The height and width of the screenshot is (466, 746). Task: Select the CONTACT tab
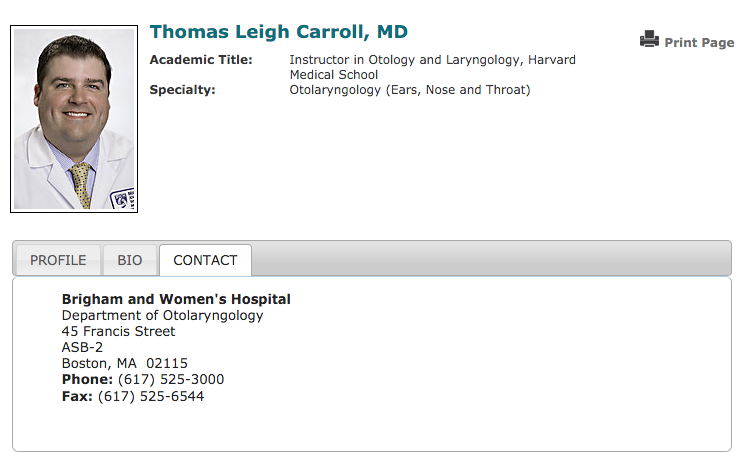tap(205, 260)
